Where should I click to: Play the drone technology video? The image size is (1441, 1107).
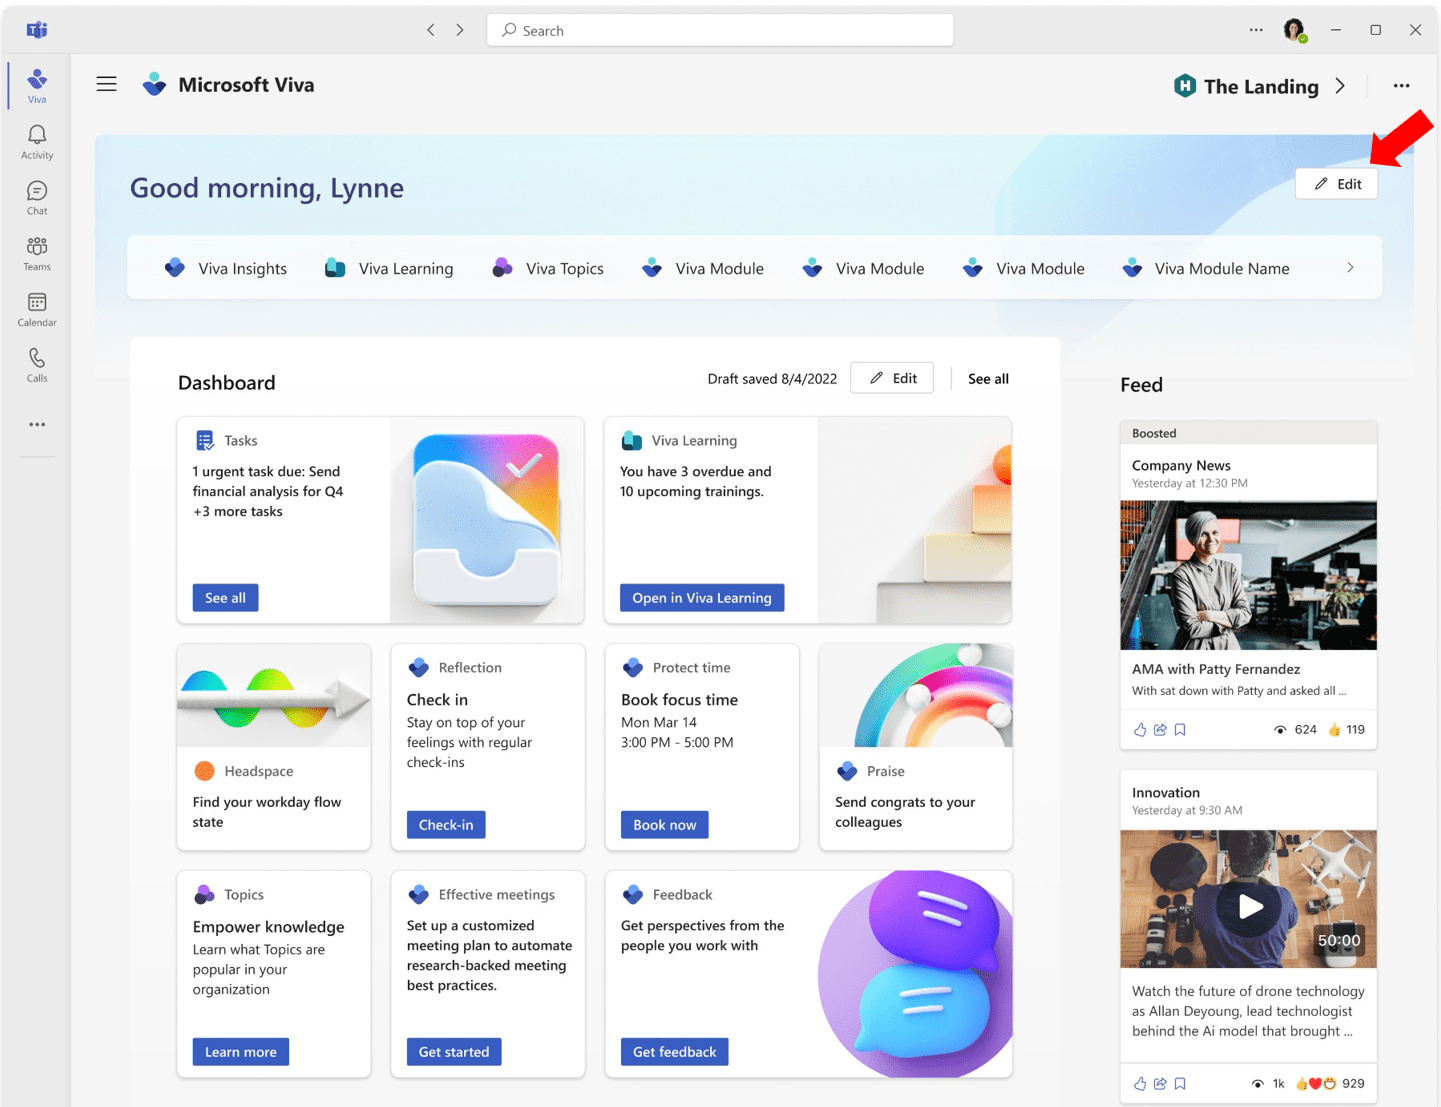[1249, 907]
